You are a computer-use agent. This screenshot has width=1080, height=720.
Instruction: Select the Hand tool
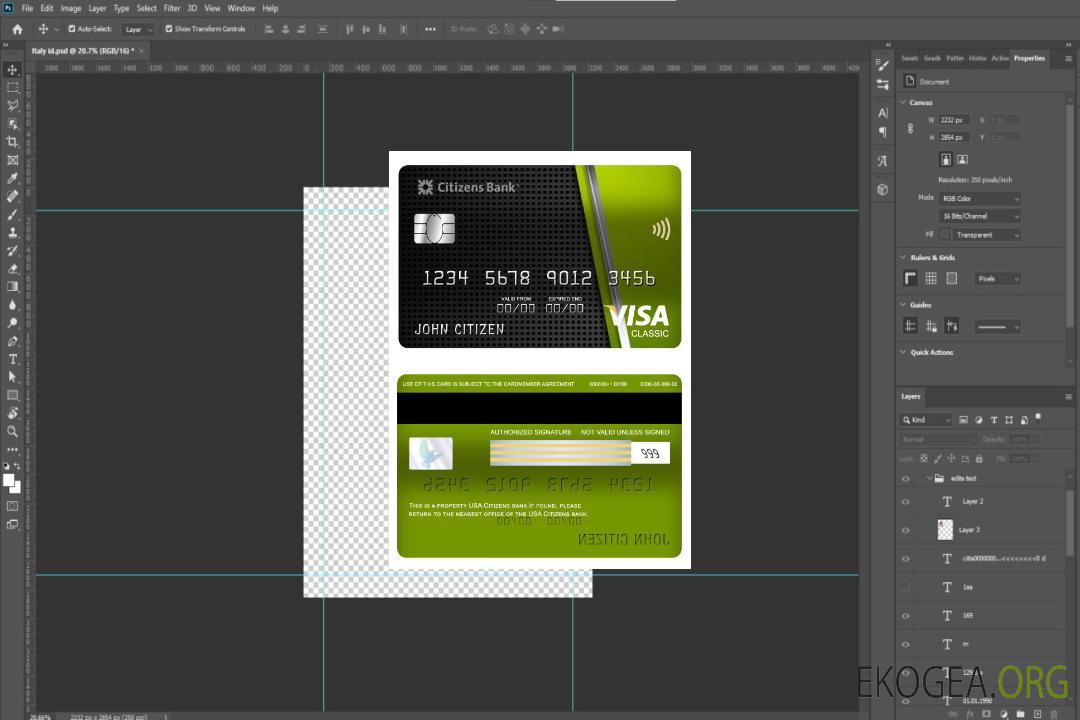pos(12,413)
